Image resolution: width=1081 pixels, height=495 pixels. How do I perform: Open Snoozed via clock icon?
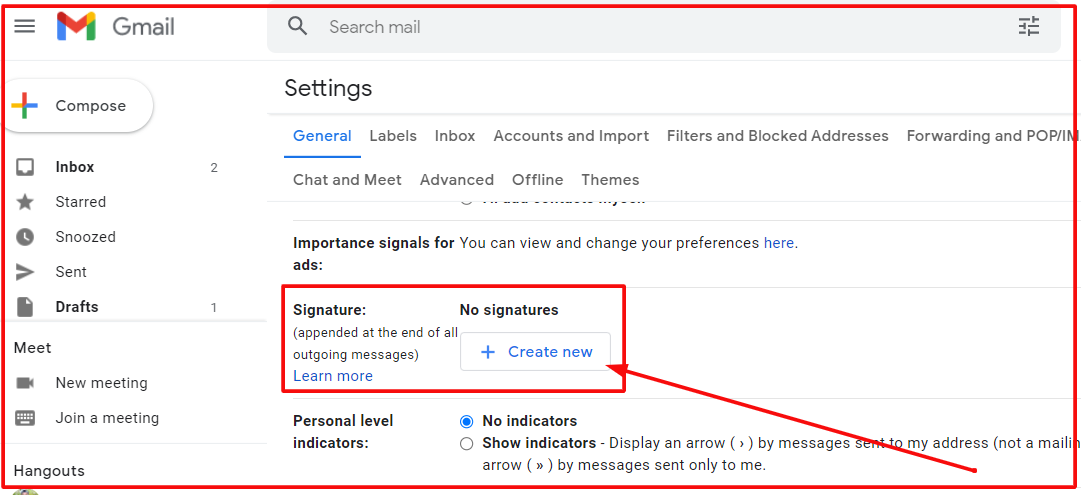tap(25, 237)
